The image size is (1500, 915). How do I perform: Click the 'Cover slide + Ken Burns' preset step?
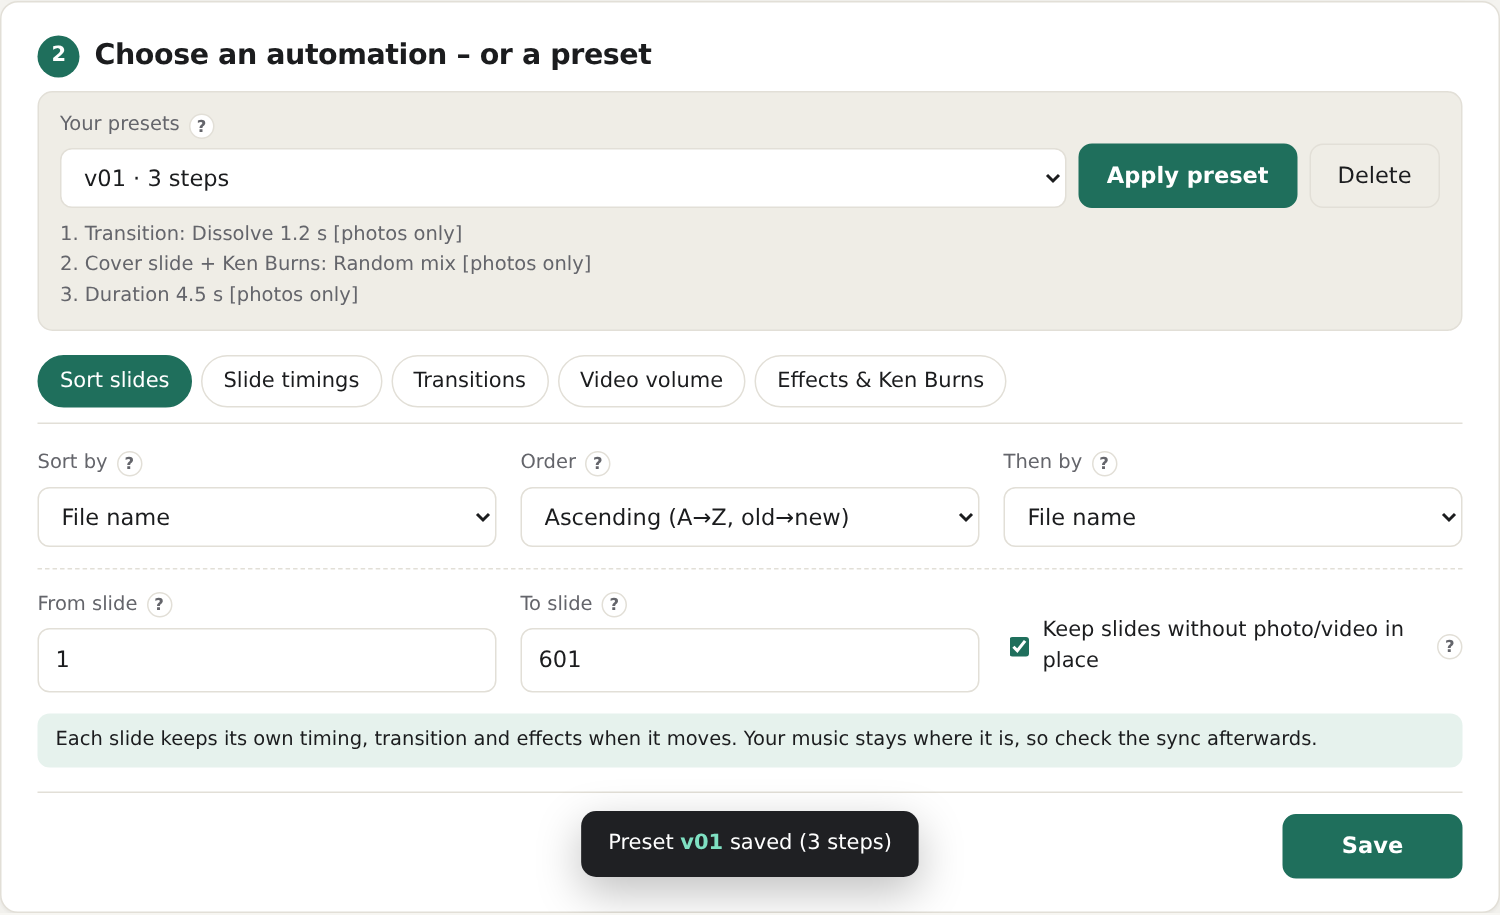[x=326, y=263]
